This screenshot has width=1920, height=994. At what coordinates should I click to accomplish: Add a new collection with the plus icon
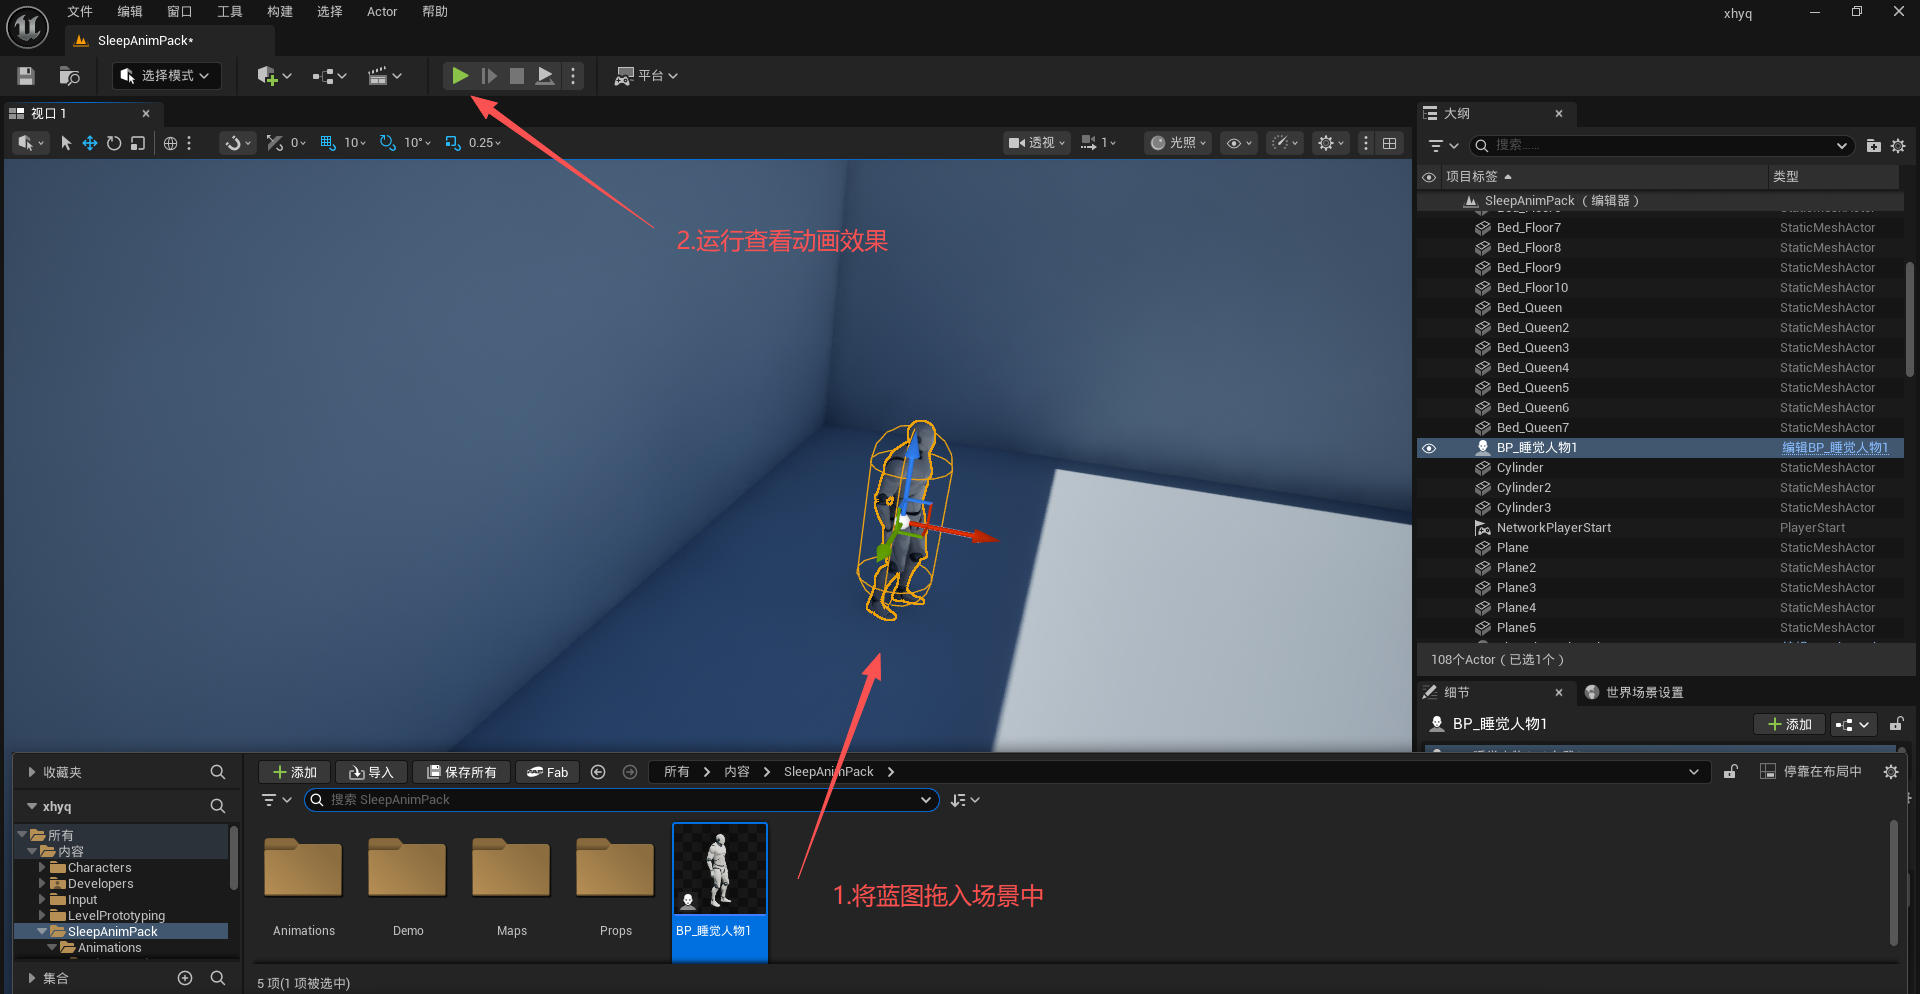pyautogui.click(x=185, y=978)
